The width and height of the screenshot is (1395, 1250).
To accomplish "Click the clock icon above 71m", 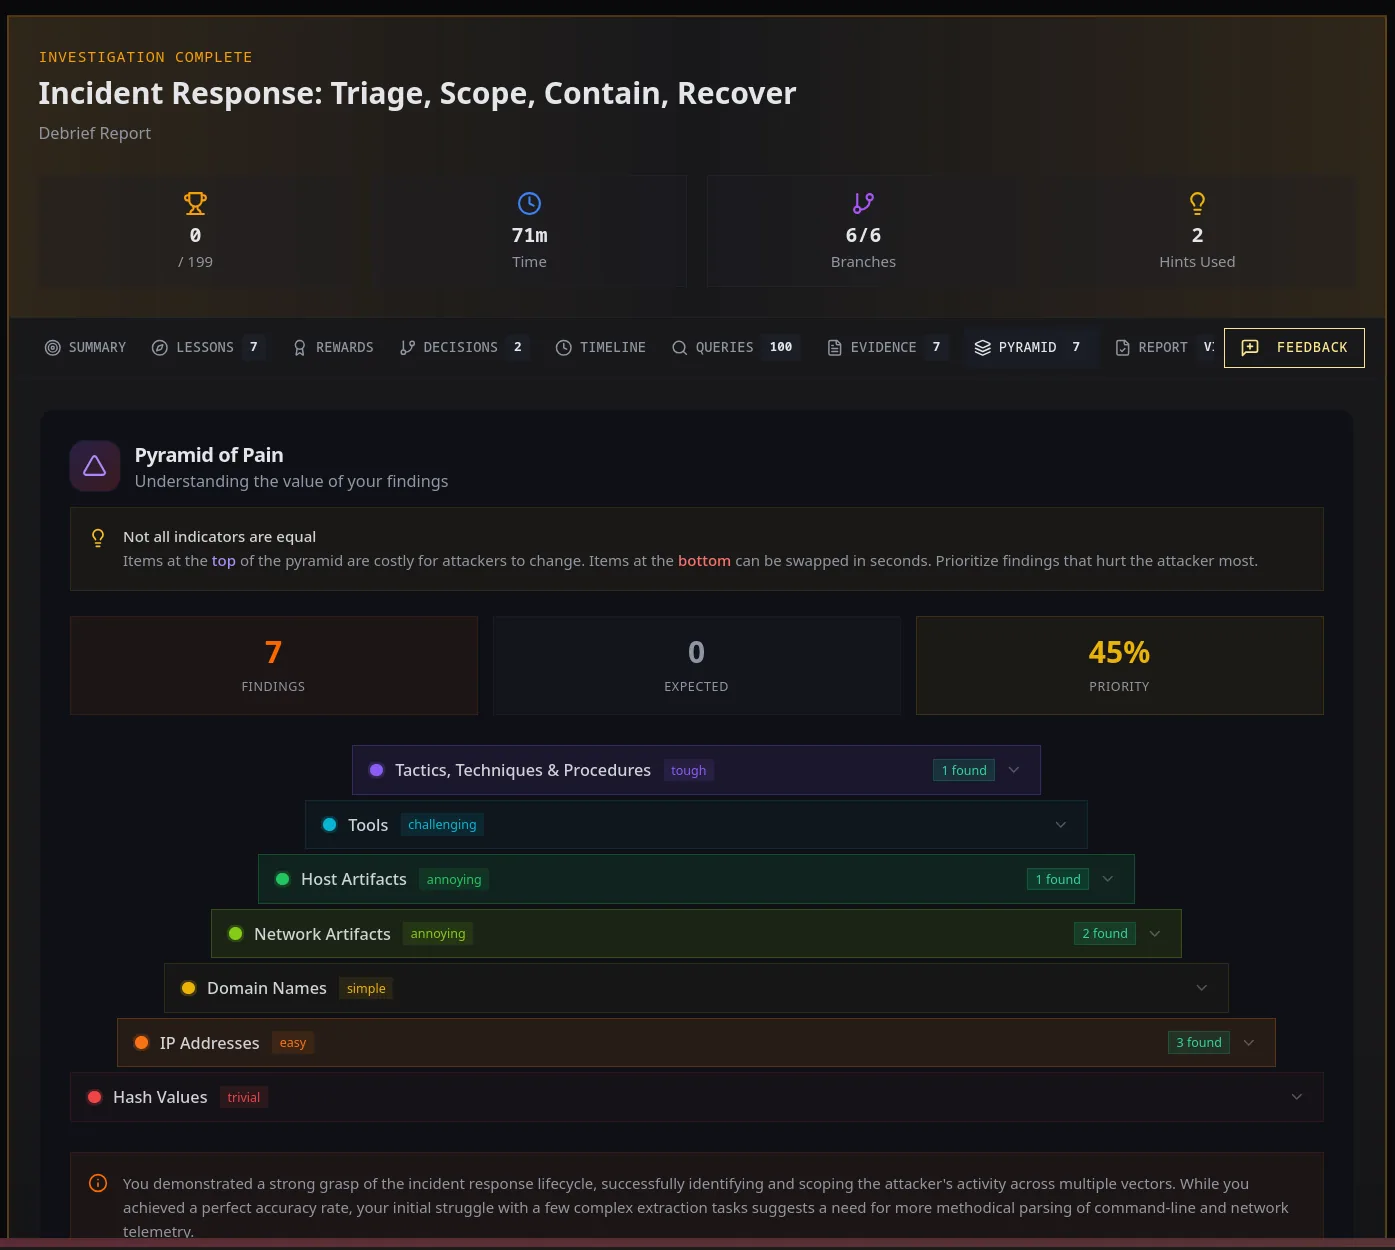I will coord(529,203).
